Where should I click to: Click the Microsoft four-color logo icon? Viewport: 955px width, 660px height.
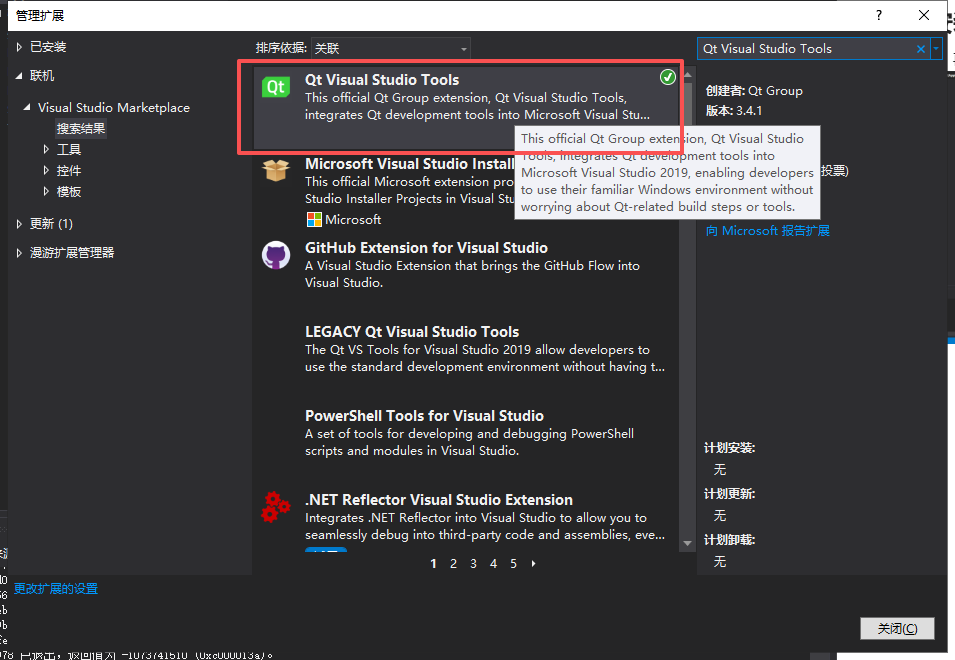[x=314, y=220]
